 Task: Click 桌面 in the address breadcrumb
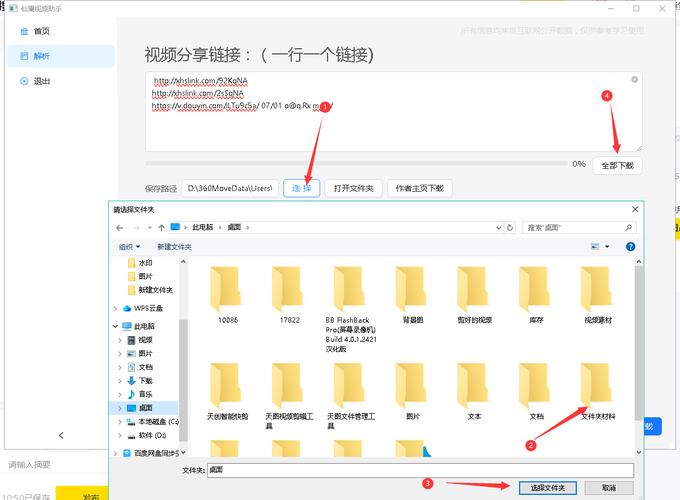[x=234, y=227]
